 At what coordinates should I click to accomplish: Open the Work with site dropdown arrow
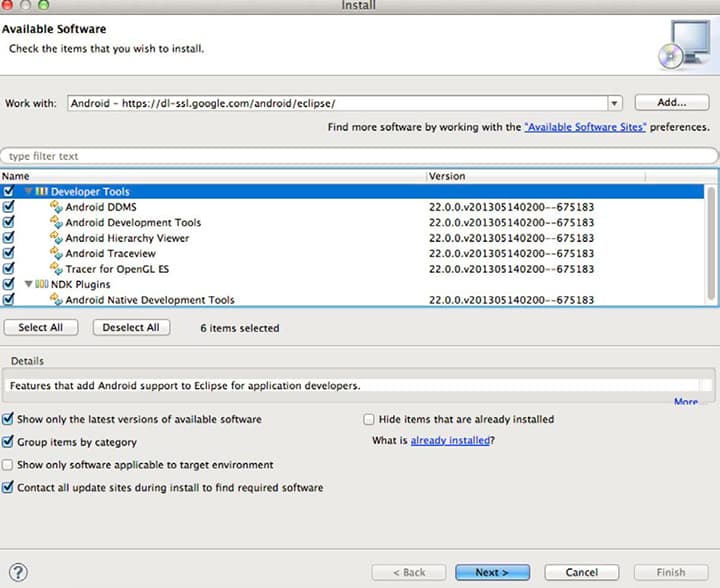point(614,103)
